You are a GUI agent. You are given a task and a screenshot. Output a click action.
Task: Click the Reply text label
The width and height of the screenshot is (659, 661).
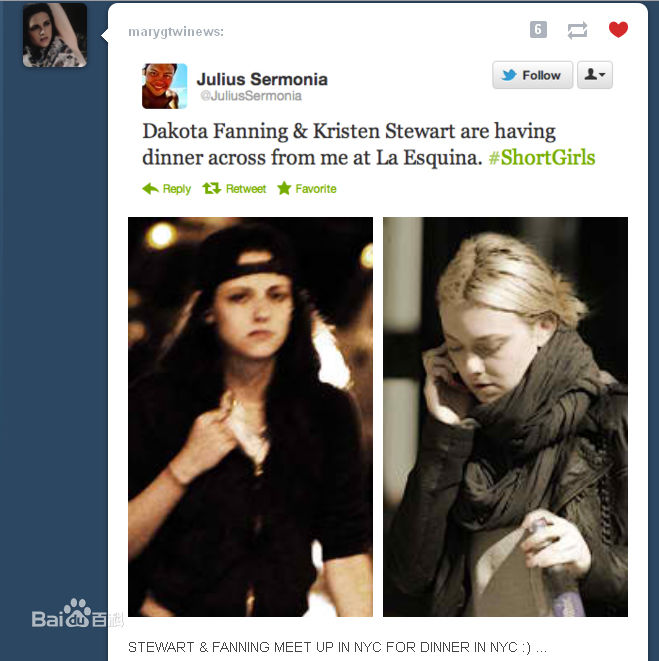pyautogui.click(x=177, y=189)
